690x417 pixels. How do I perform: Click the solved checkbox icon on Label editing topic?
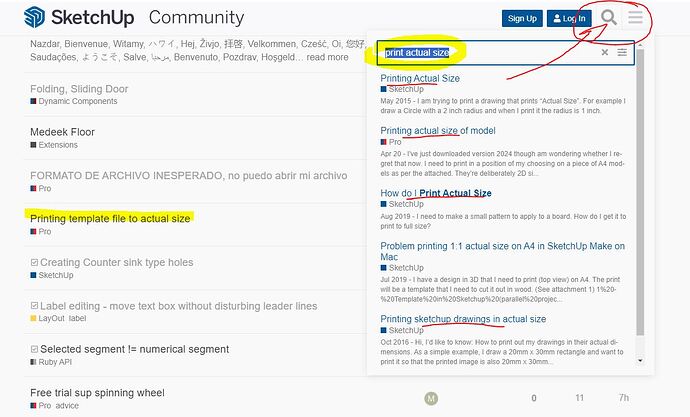(x=34, y=306)
